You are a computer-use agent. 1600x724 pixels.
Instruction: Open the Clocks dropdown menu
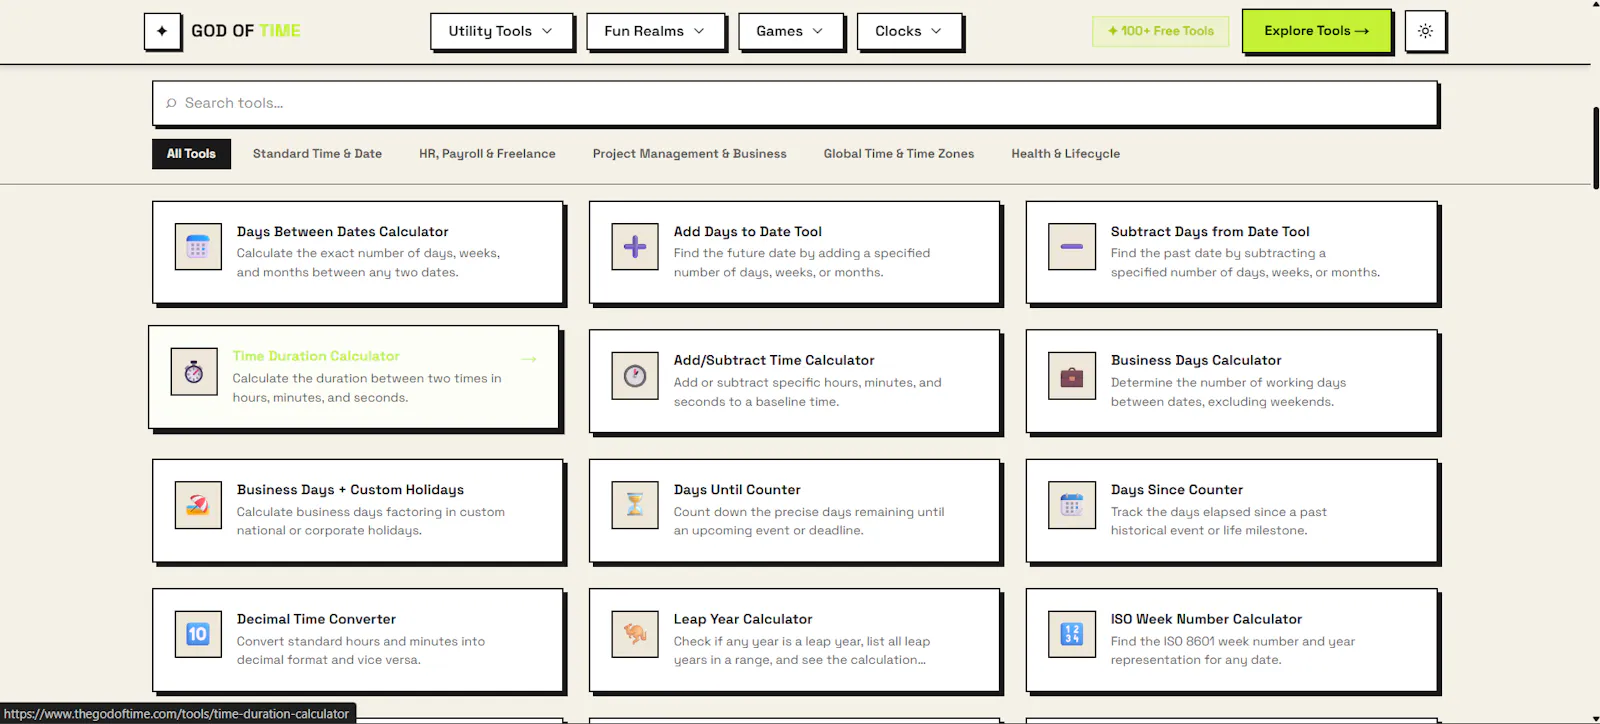pyautogui.click(x=909, y=31)
